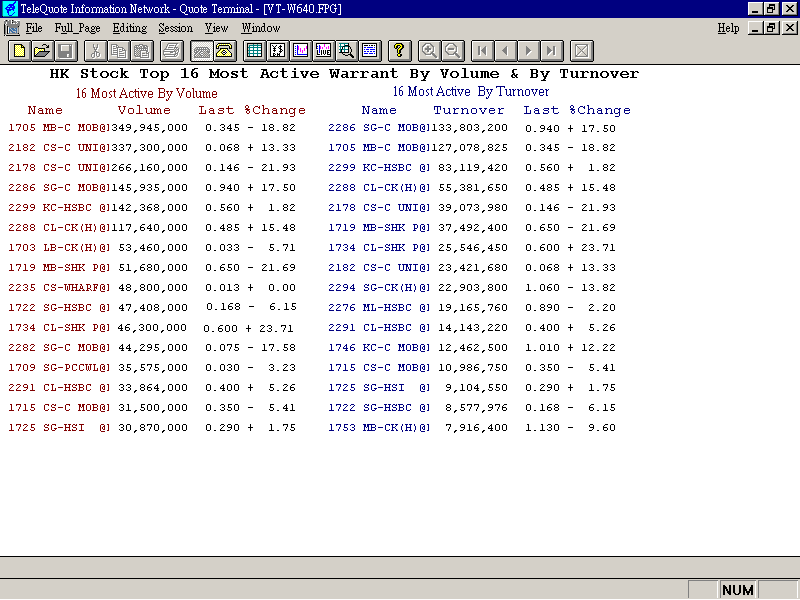Click turnover value 7,916,400
800x600 pixels.
coord(477,428)
